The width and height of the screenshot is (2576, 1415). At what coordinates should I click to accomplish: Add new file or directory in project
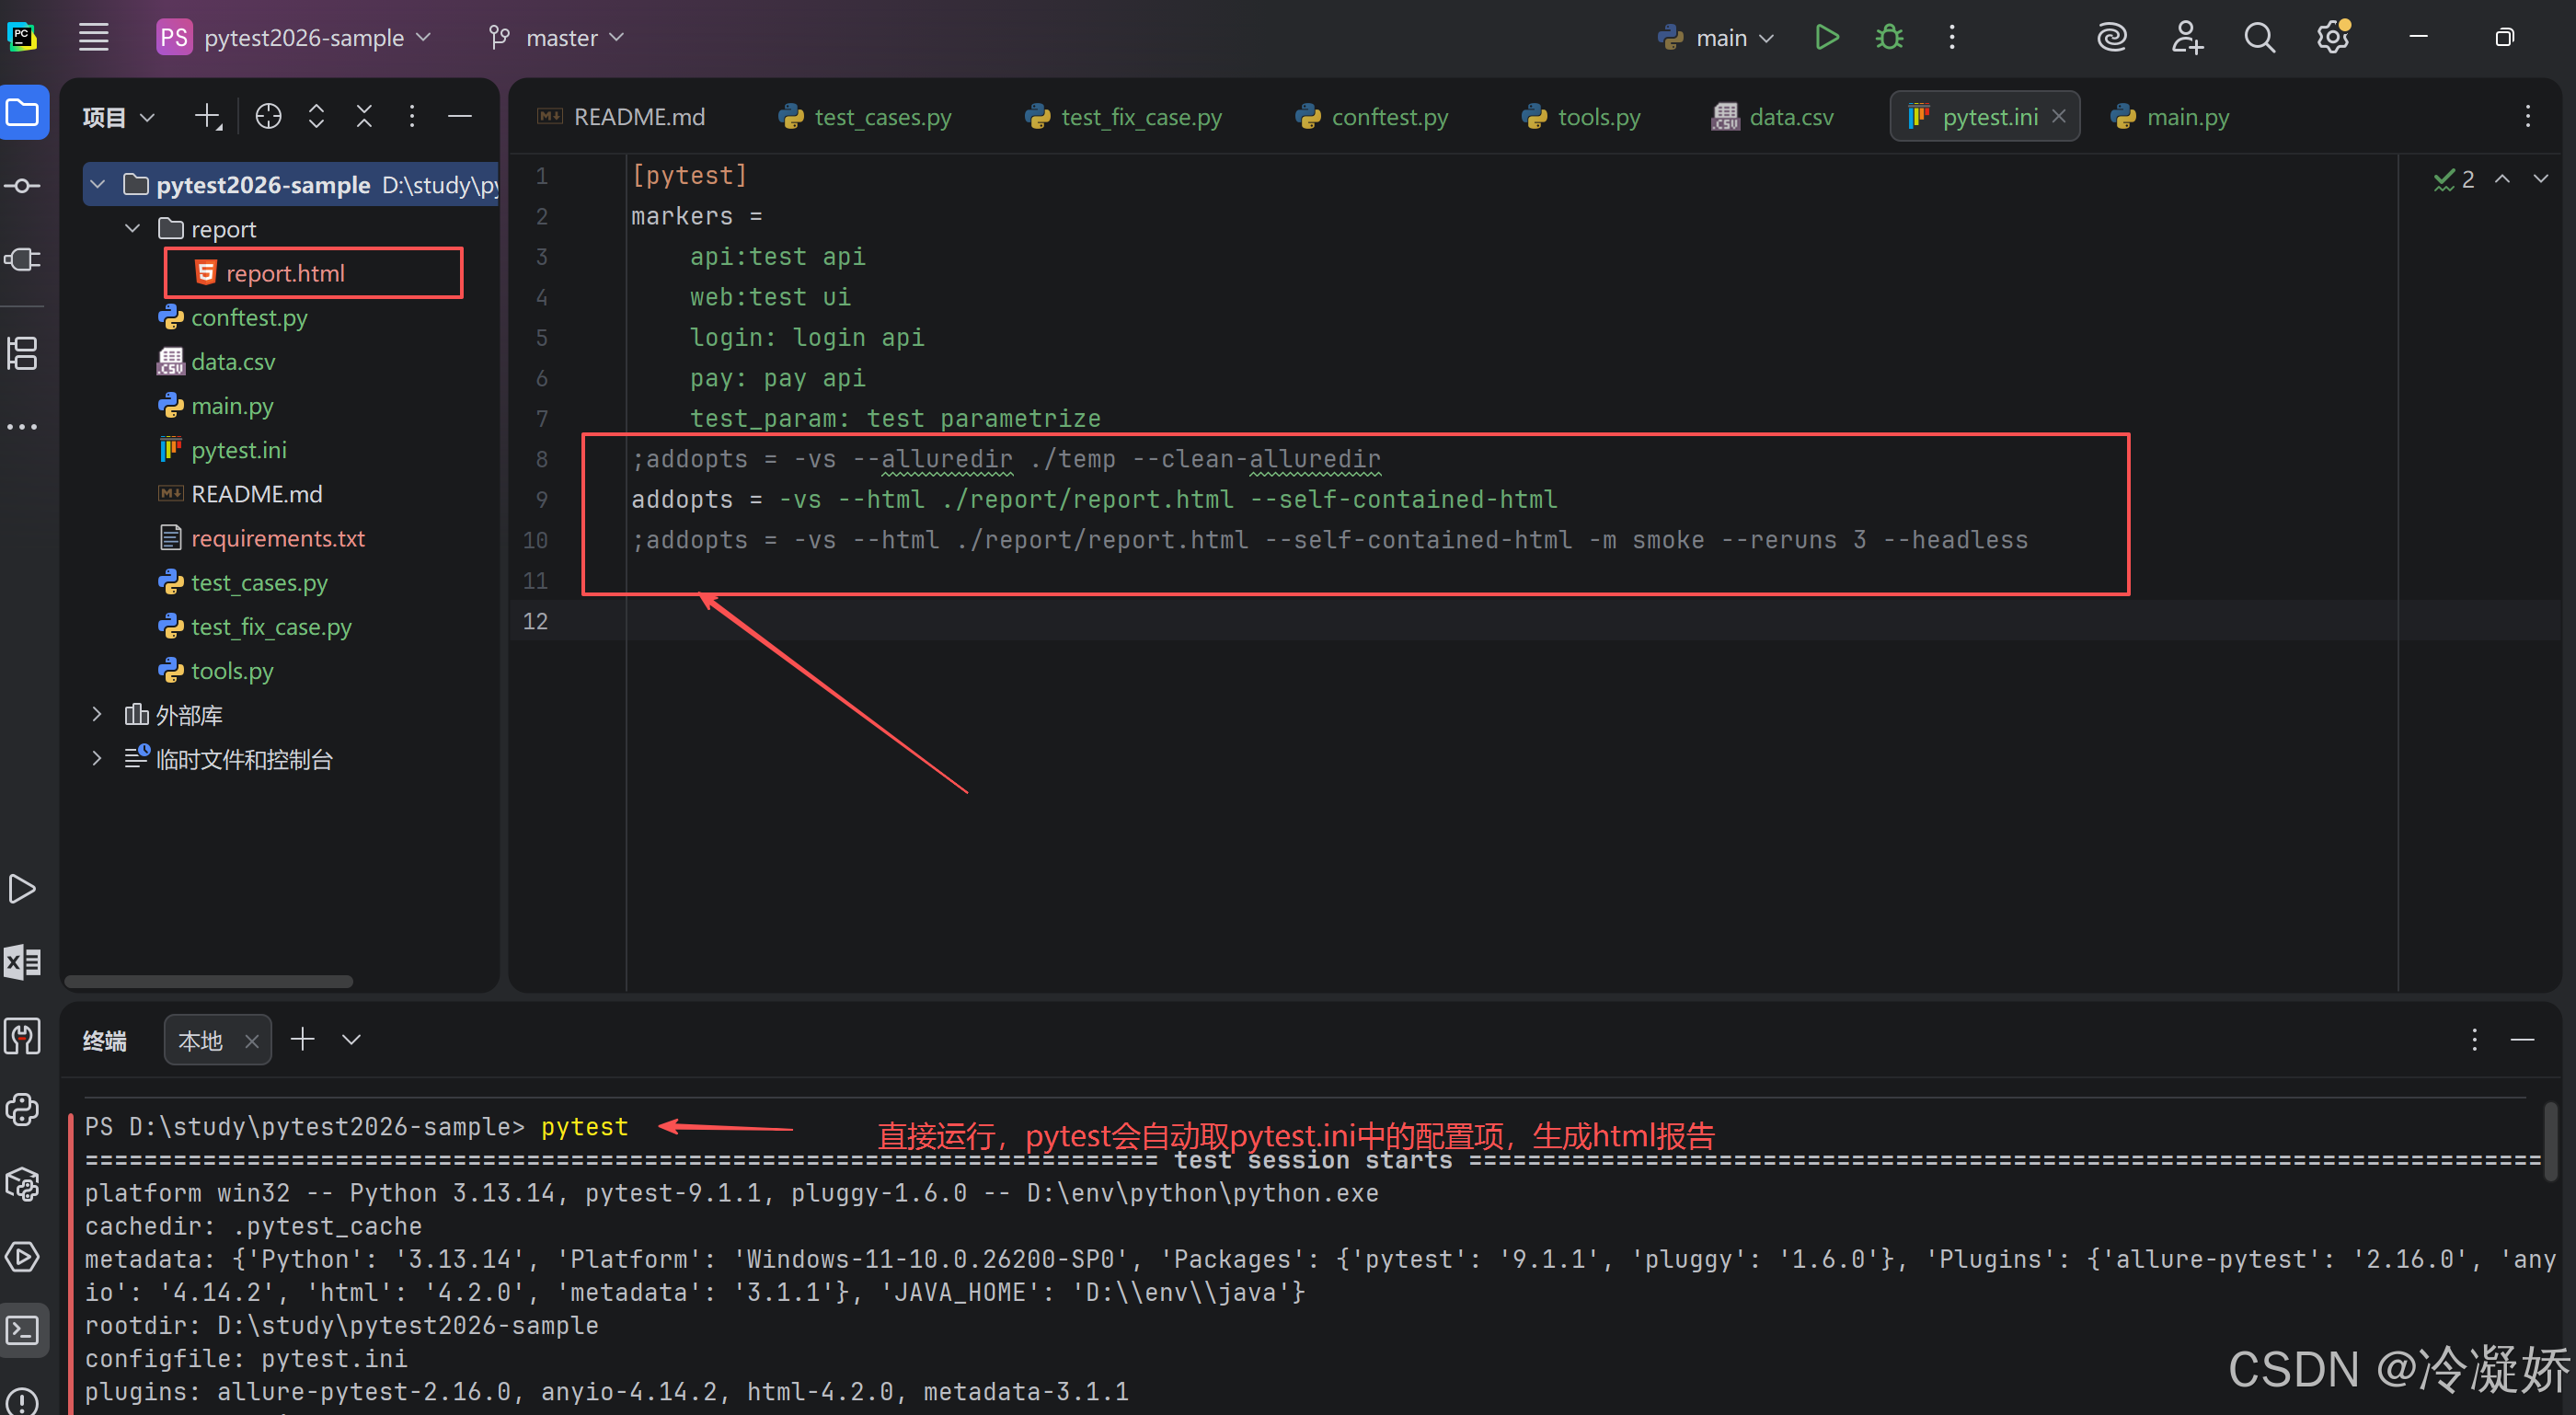[x=207, y=117]
